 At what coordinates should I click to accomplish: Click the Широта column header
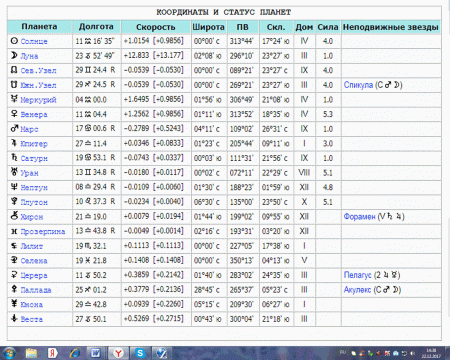209,27
